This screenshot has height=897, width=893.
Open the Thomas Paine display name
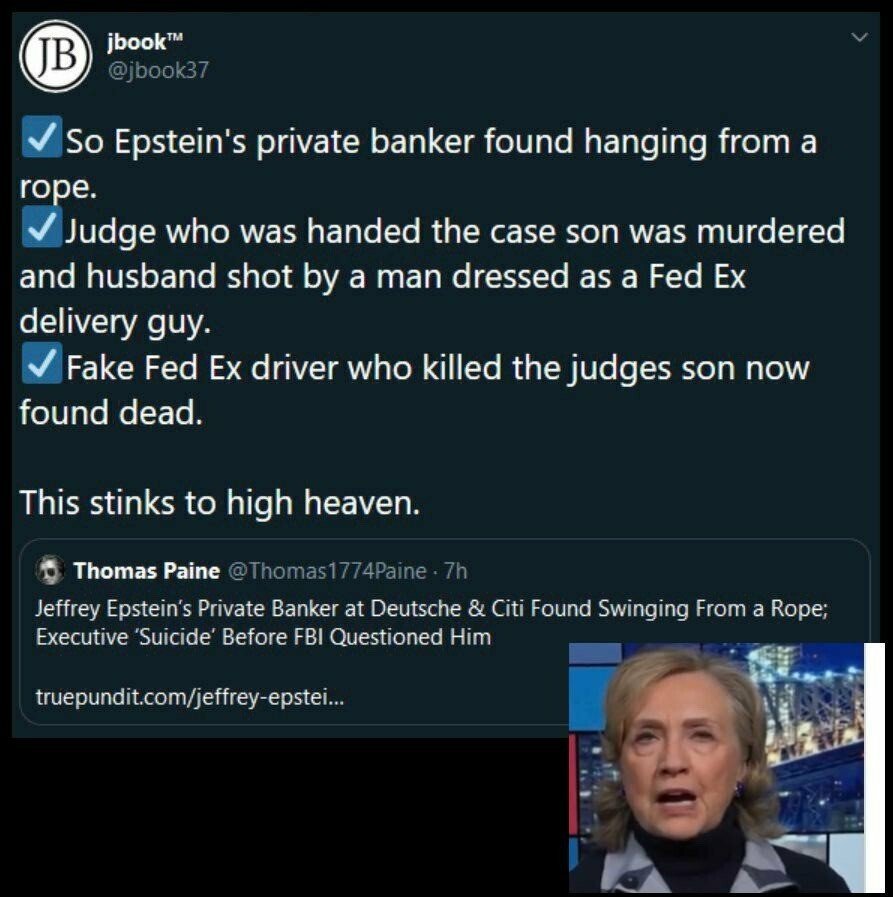(x=146, y=571)
